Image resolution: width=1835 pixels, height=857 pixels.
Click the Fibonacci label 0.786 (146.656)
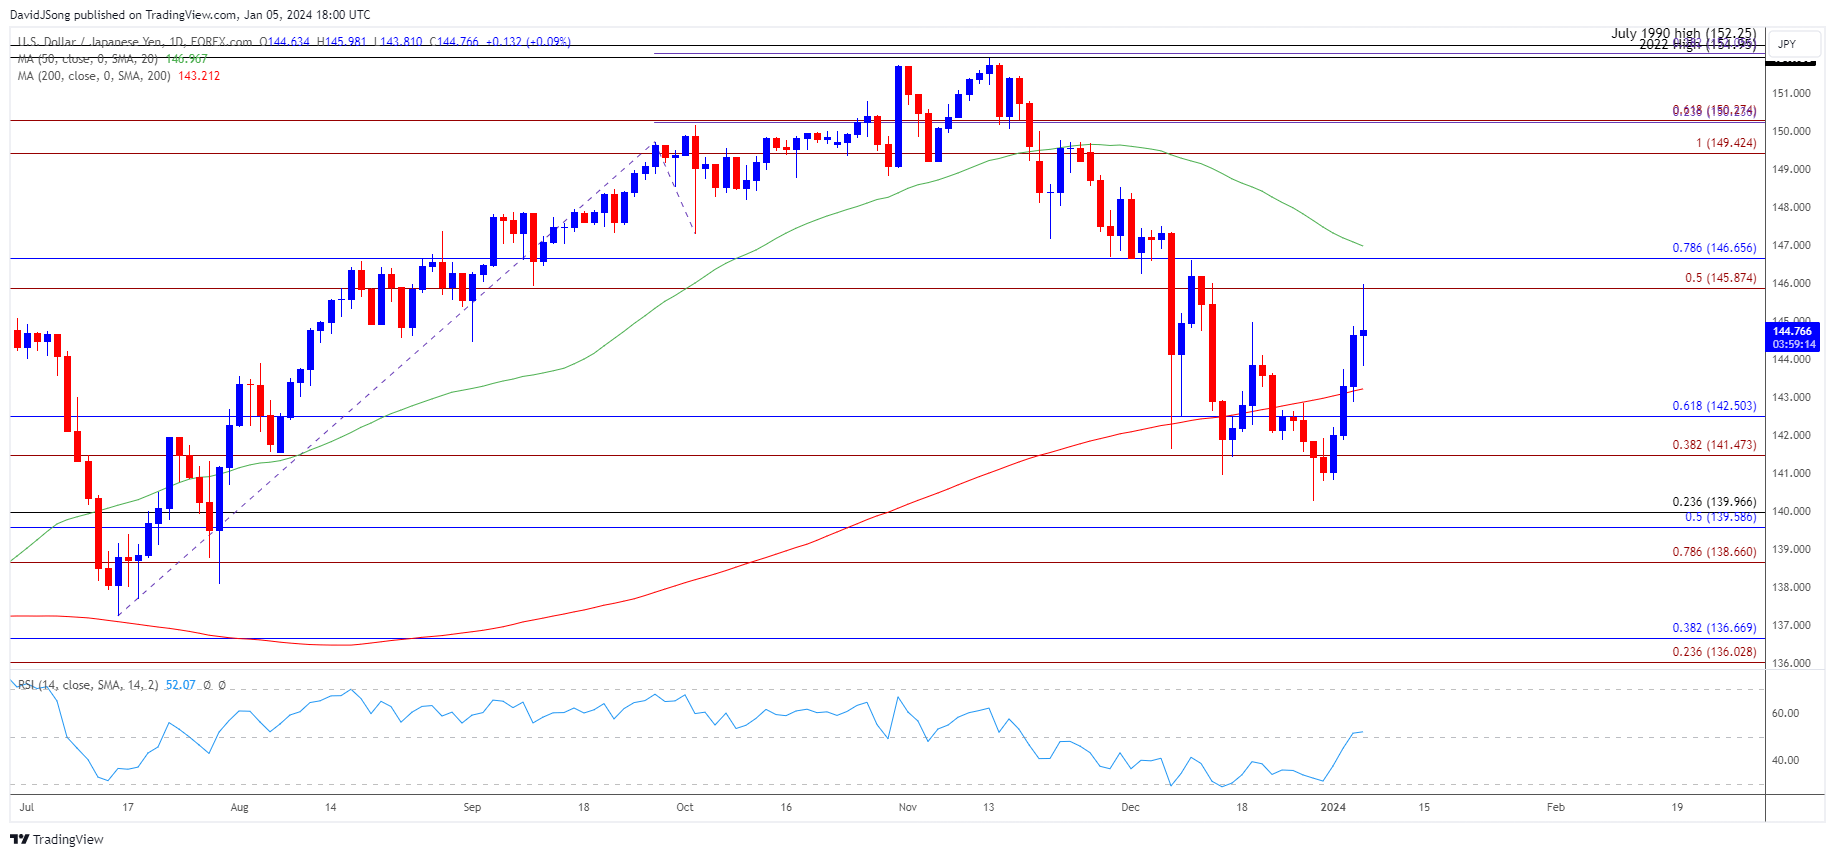click(x=1714, y=248)
